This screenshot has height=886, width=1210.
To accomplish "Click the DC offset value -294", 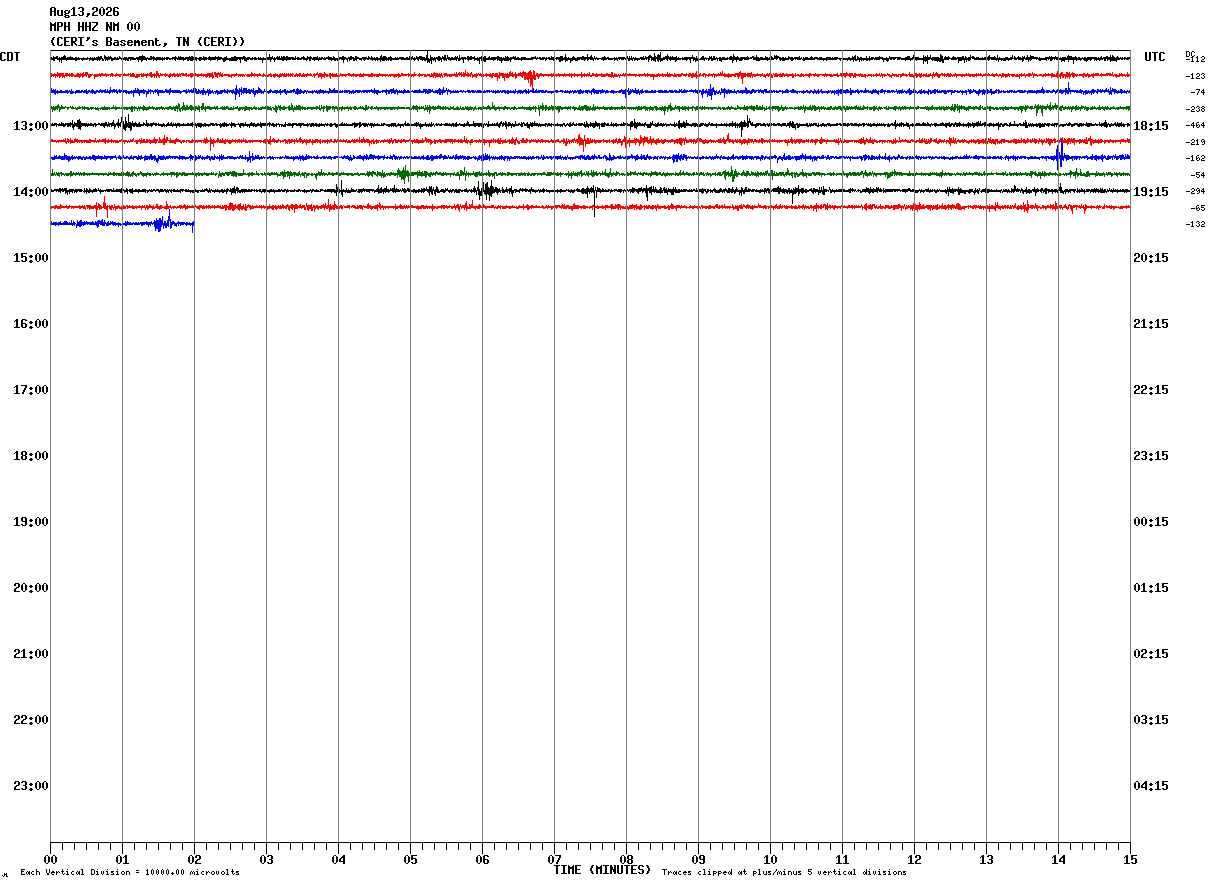I will coord(1195,191).
